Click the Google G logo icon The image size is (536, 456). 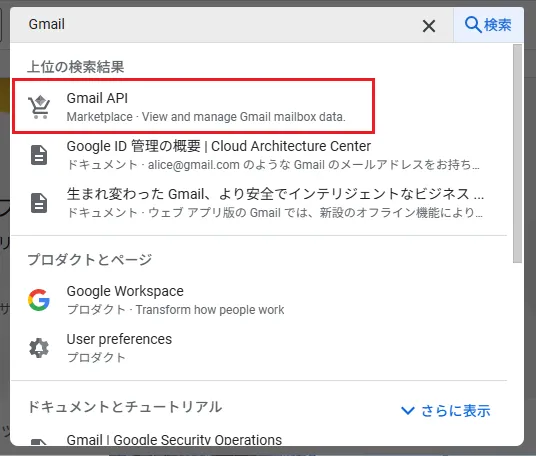coord(39,300)
